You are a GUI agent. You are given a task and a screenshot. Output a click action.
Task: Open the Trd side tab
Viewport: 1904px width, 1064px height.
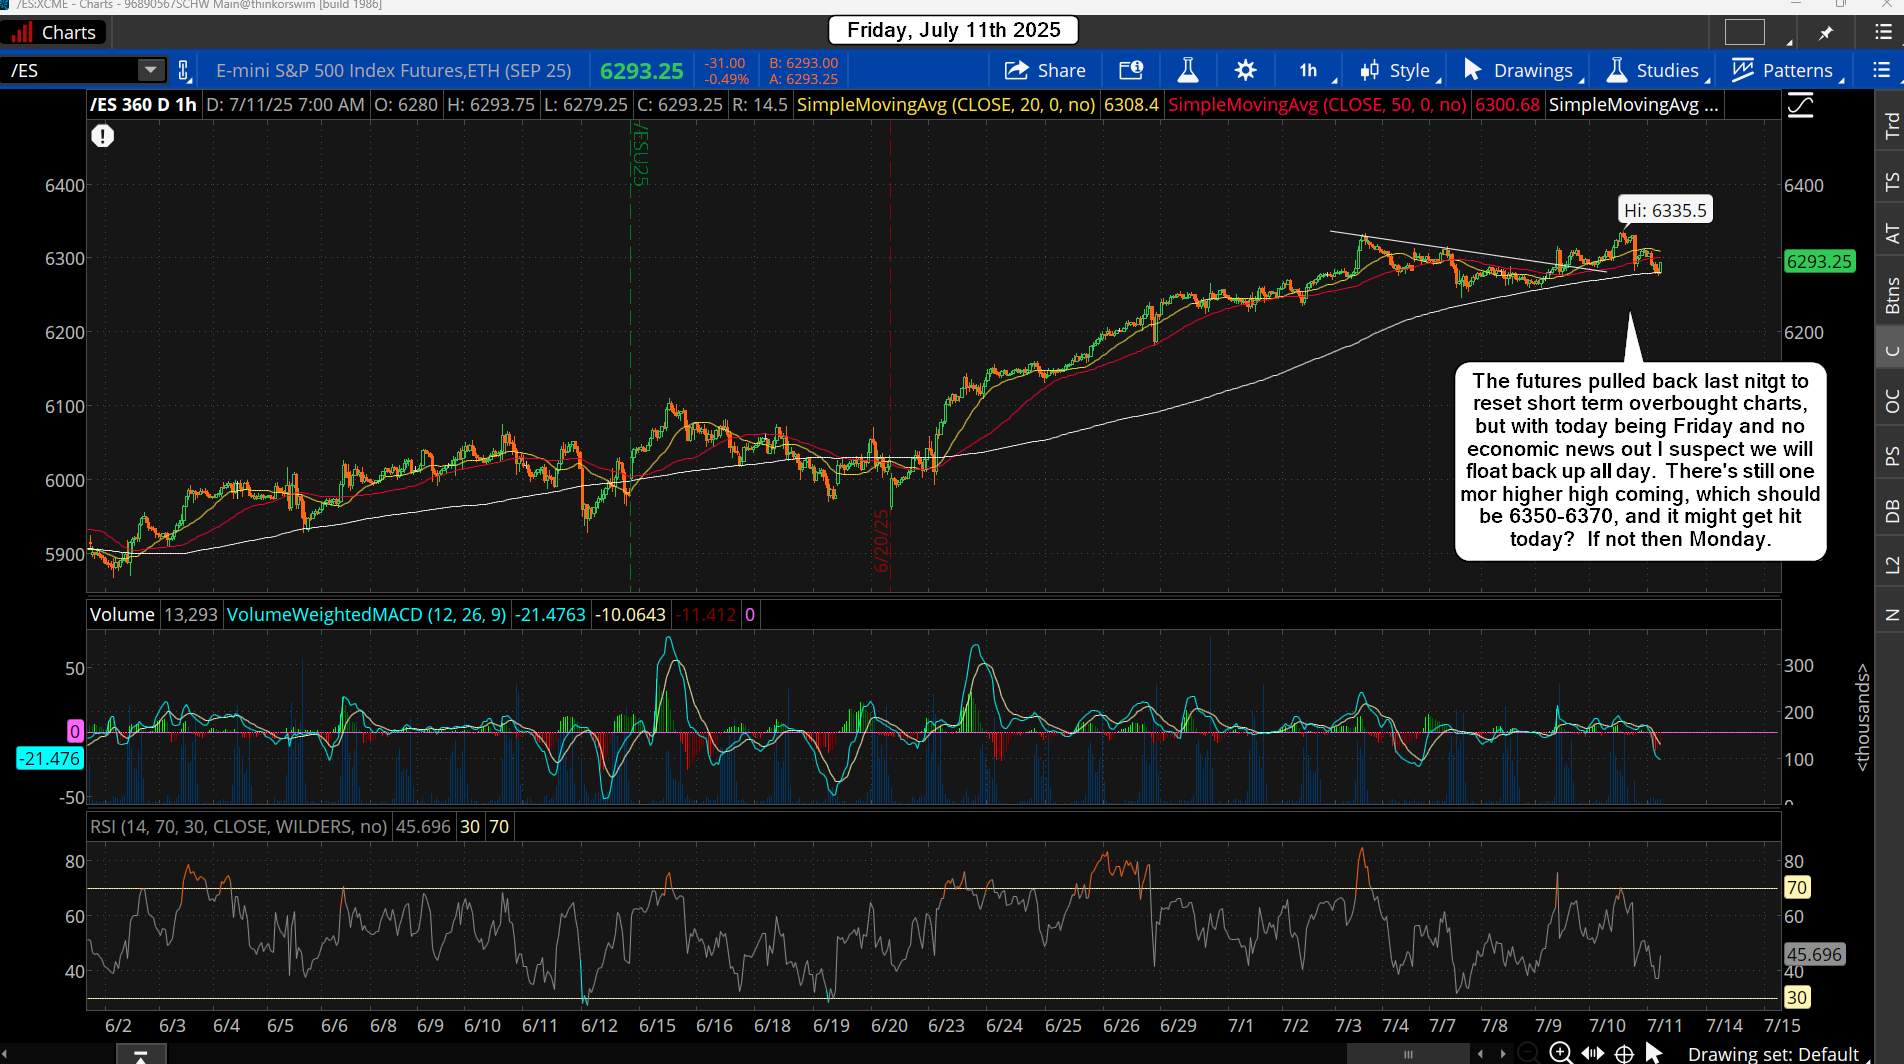(x=1891, y=126)
